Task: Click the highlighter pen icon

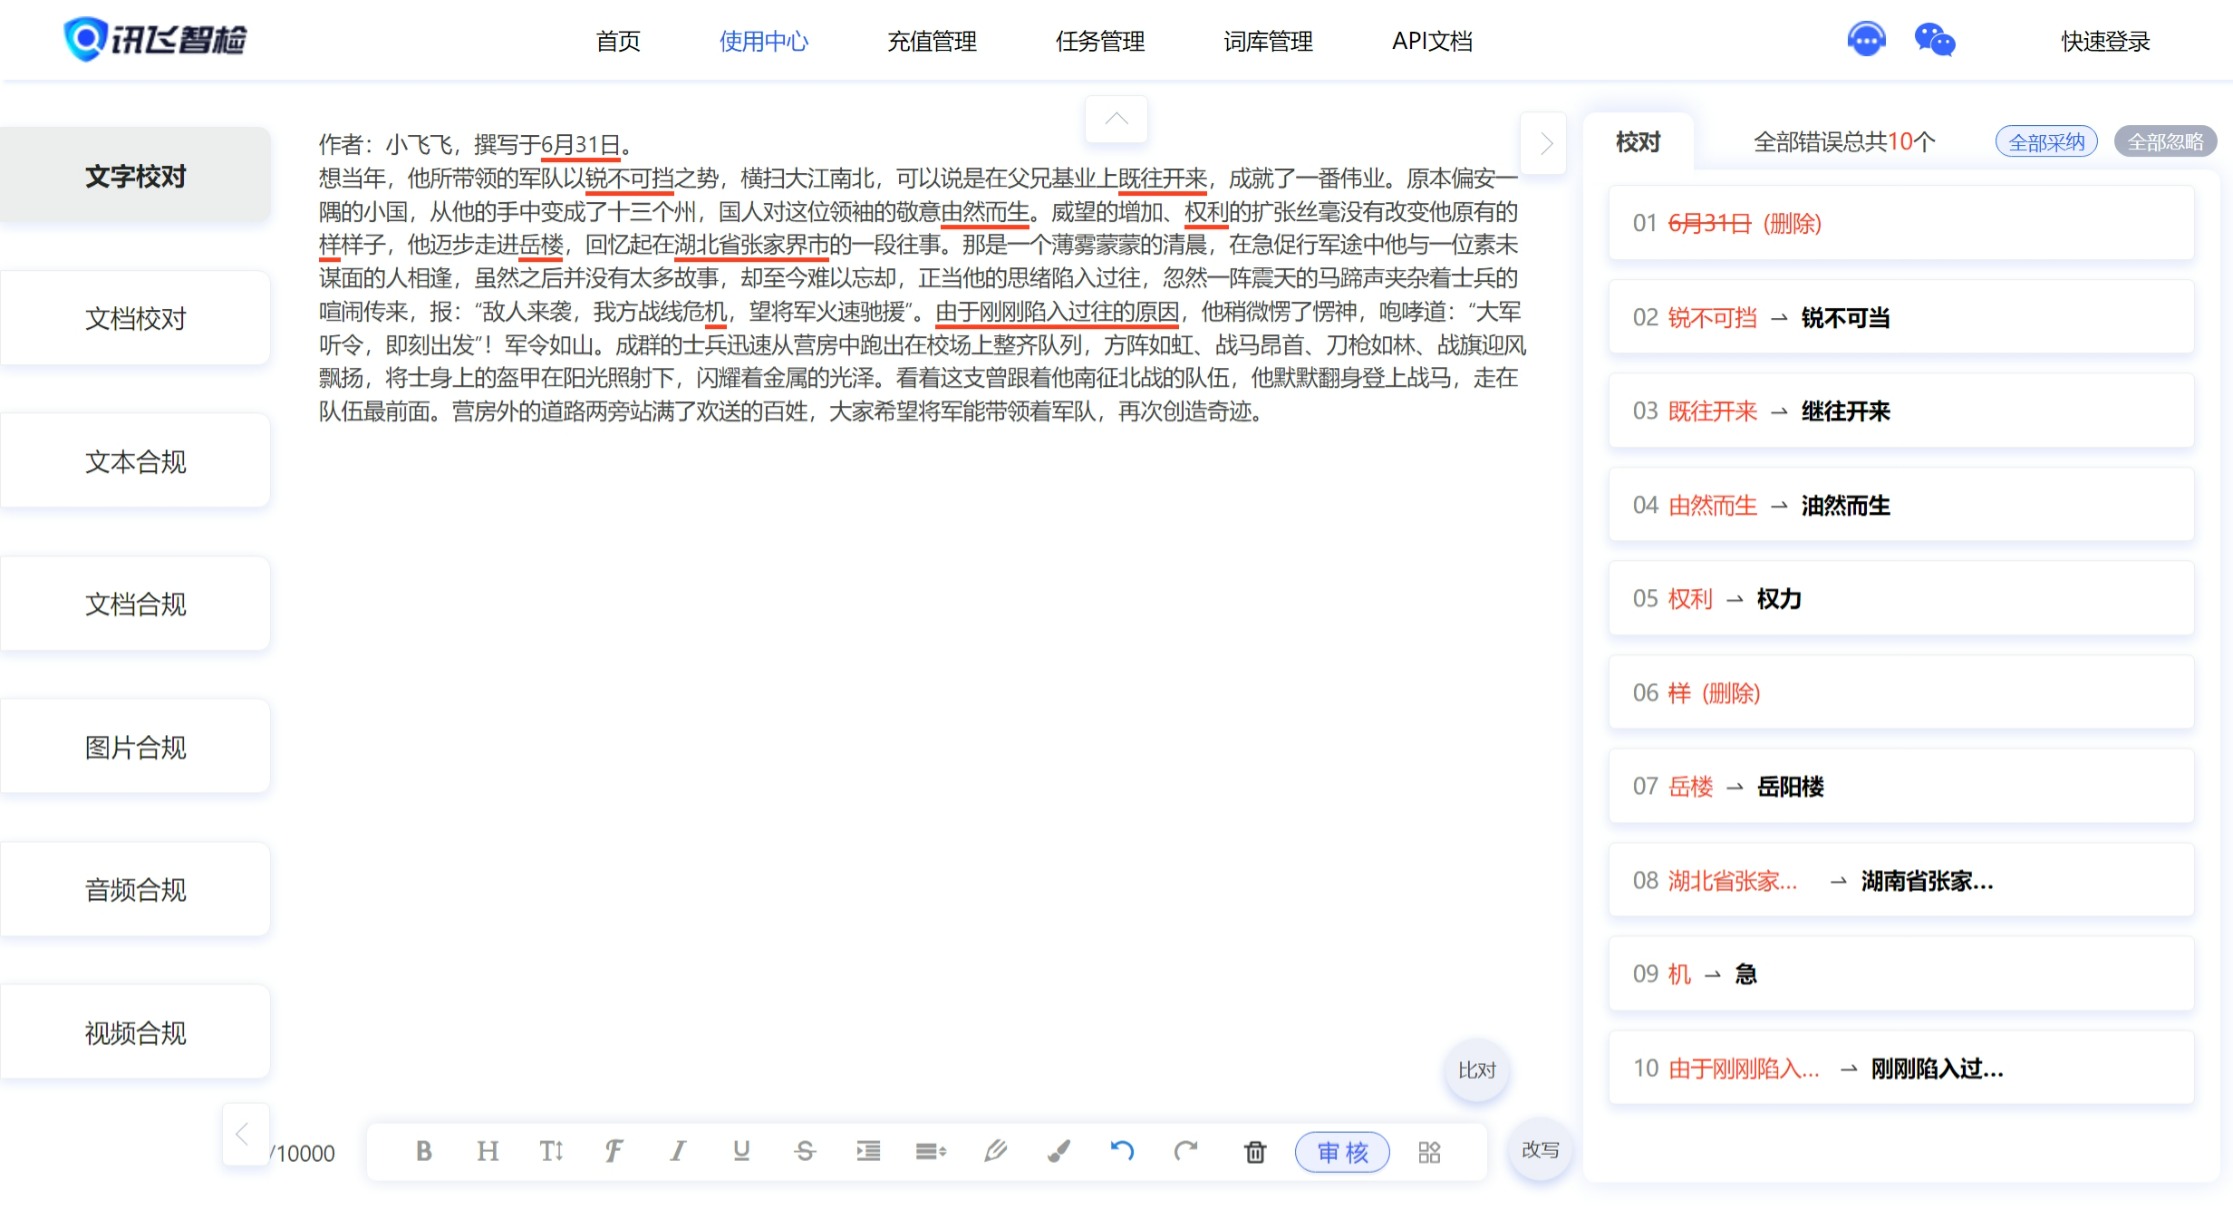Action: pyautogui.click(x=995, y=1151)
